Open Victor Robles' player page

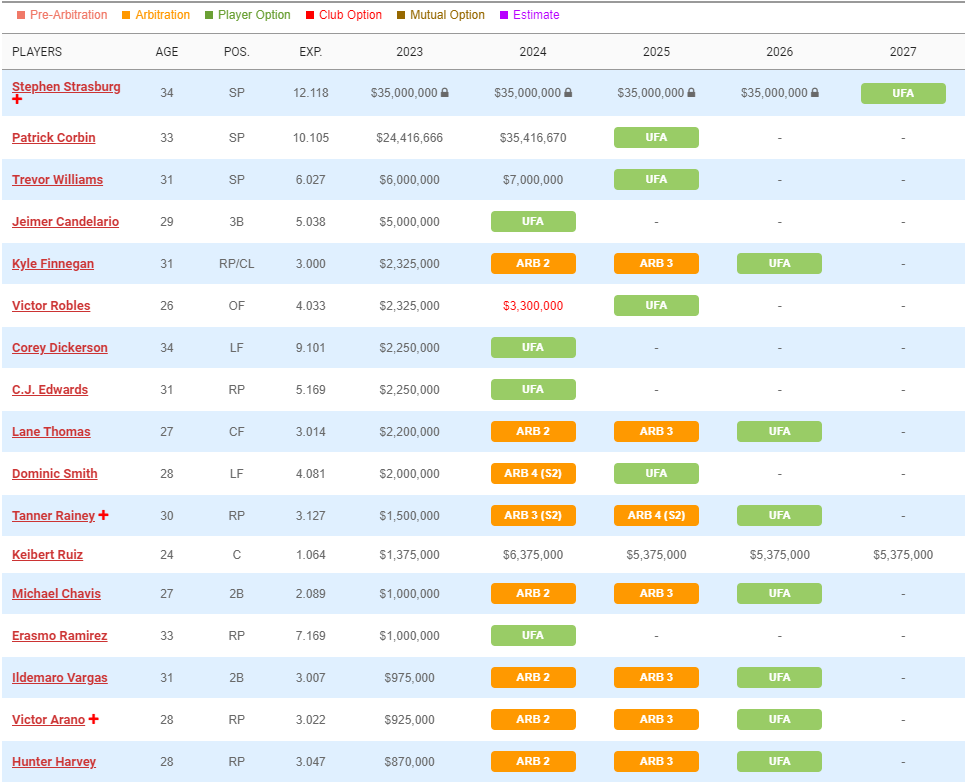51,306
